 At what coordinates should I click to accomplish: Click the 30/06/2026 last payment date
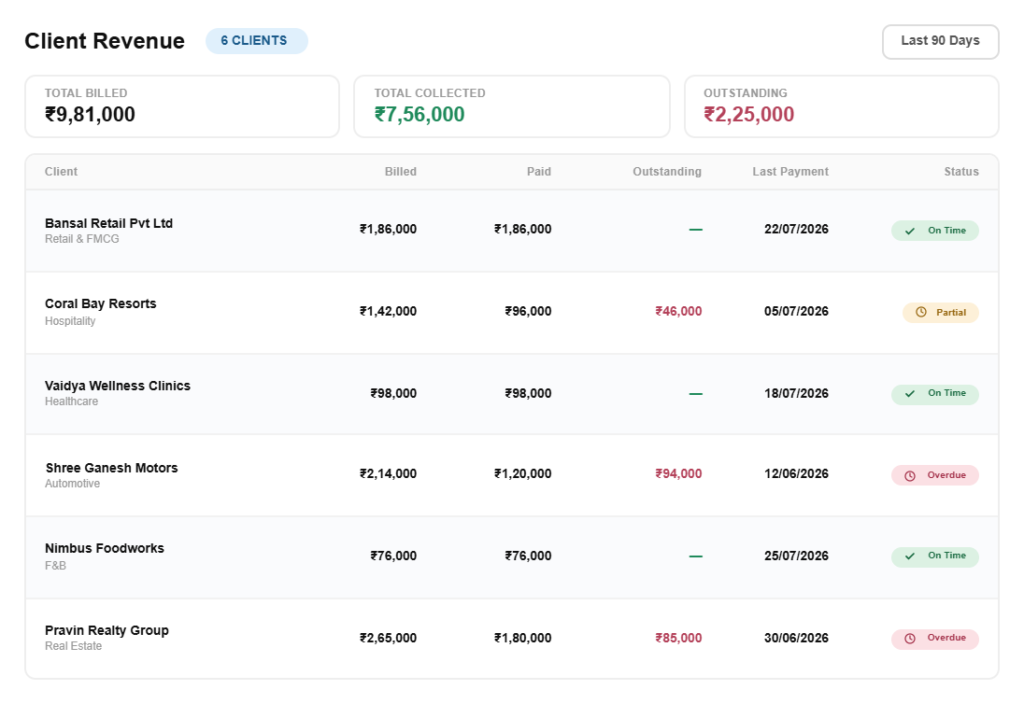(796, 638)
